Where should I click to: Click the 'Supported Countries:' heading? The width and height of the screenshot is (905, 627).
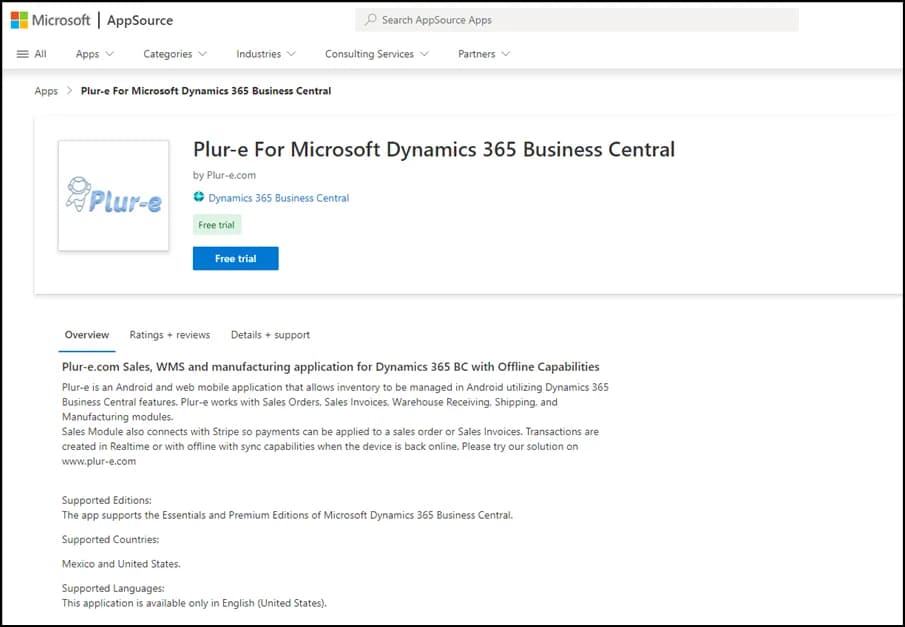coord(110,539)
